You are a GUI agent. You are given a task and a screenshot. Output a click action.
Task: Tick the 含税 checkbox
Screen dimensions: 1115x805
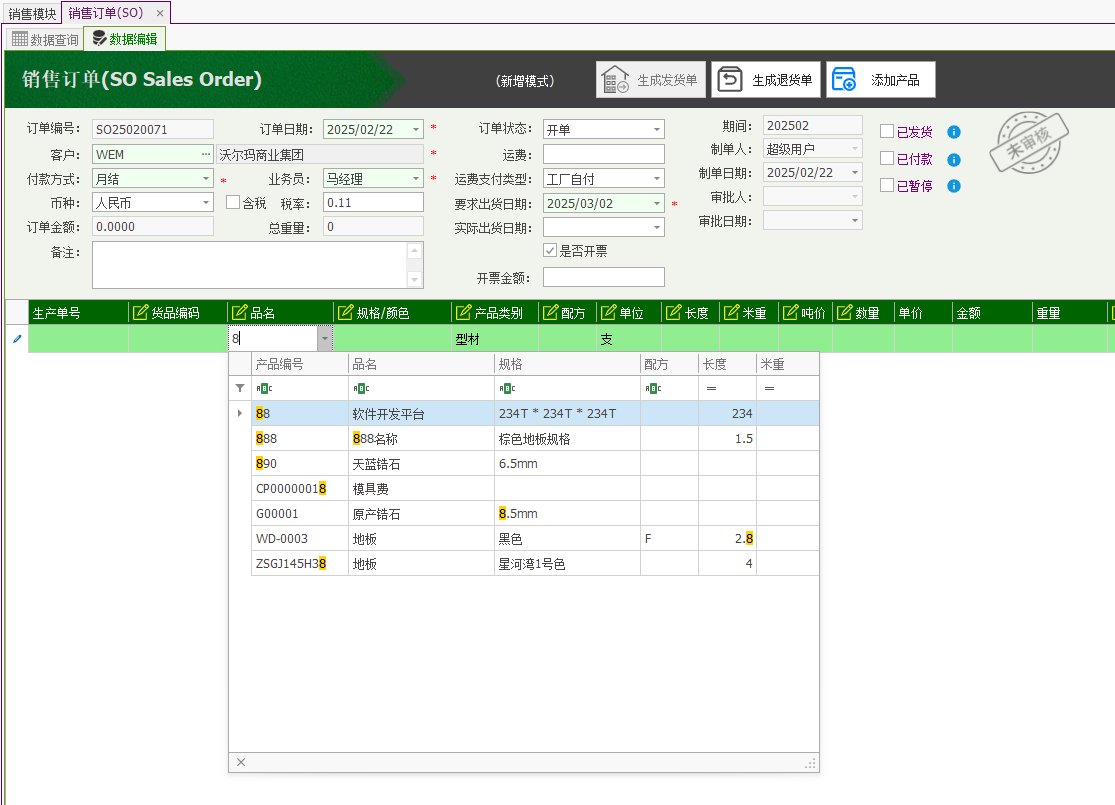[x=233, y=202]
